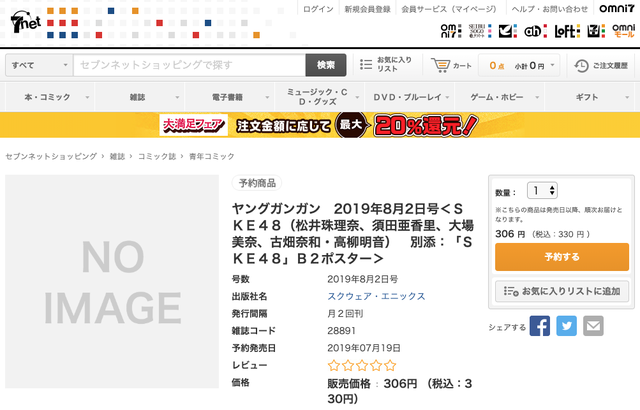This screenshot has height=410, width=640.
Task: Go to 雑誌 breadcrumb
Action: pos(117,156)
